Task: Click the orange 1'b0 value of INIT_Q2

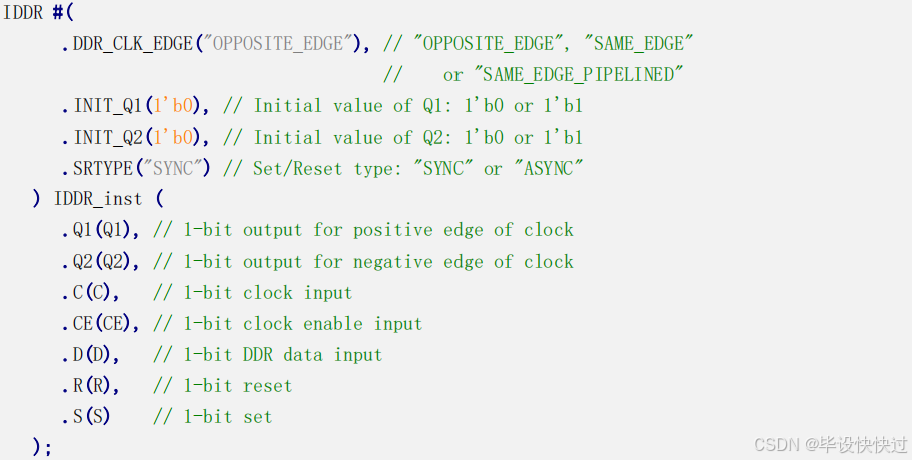Action: click(x=173, y=137)
